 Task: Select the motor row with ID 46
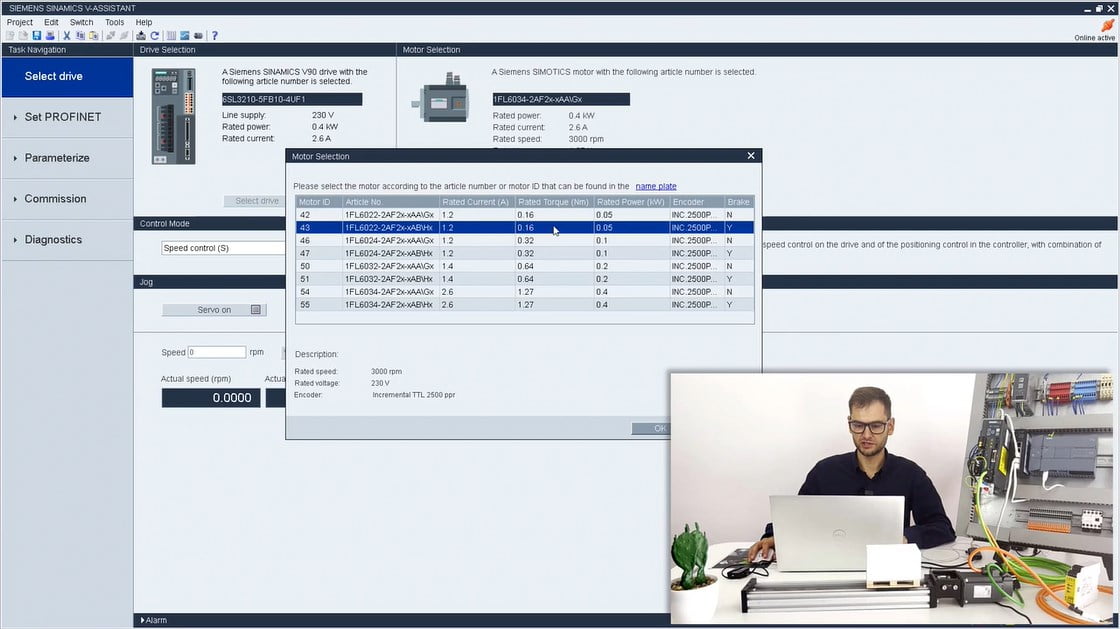point(525,241)
